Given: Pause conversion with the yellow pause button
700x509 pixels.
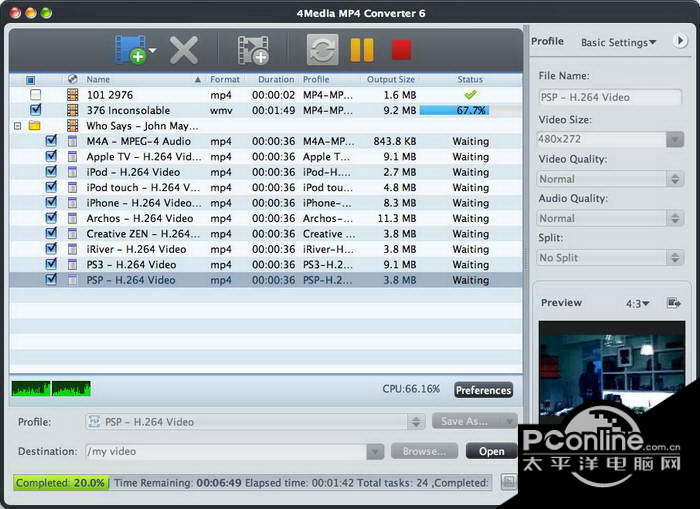Looking at the screenshot, I should pos(362,50).
